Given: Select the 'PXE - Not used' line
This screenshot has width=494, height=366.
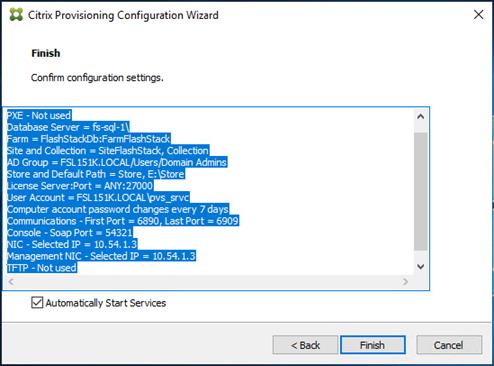Looking at the screenshot, I should click(39, 115).
